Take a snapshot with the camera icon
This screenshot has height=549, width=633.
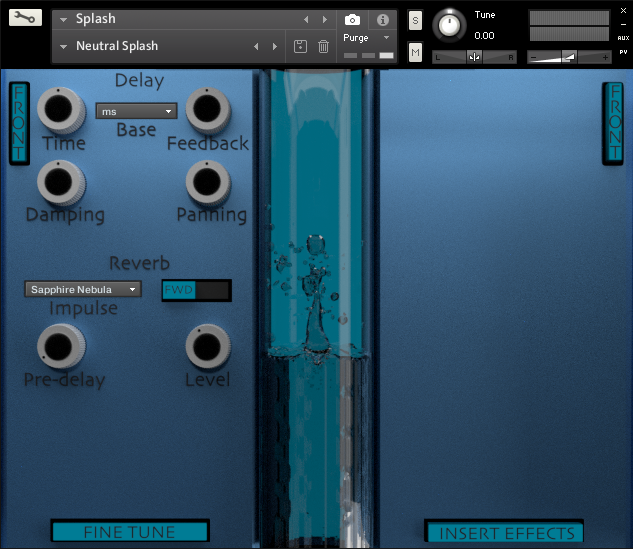(352, 19)
